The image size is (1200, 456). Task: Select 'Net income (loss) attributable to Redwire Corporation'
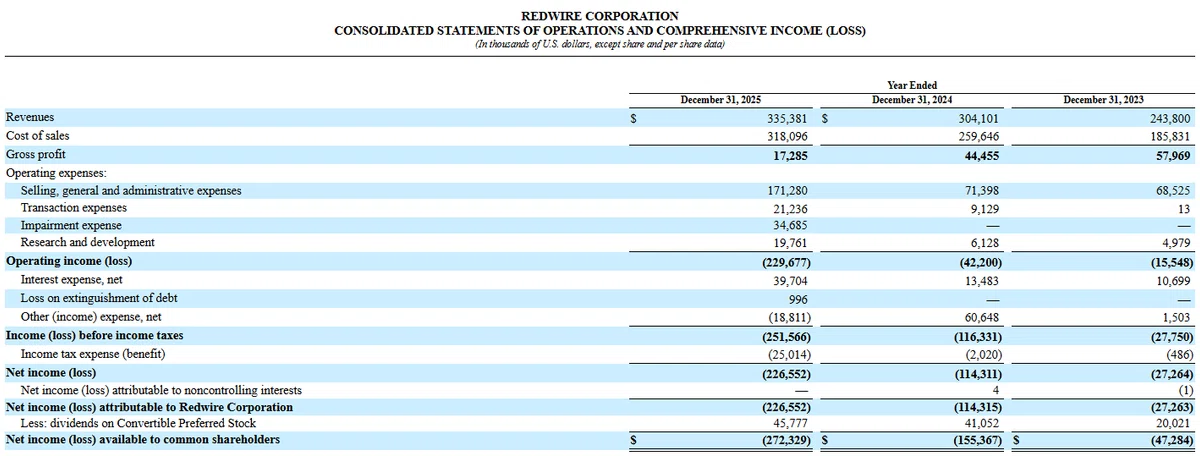pos(149,407)
